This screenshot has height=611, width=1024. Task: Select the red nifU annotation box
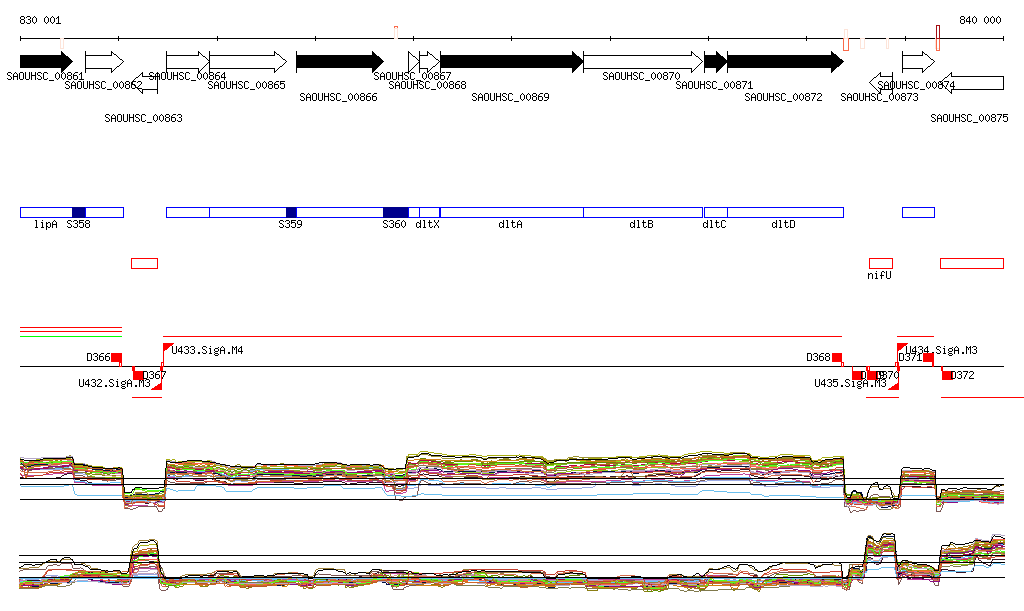click(880, 263)
